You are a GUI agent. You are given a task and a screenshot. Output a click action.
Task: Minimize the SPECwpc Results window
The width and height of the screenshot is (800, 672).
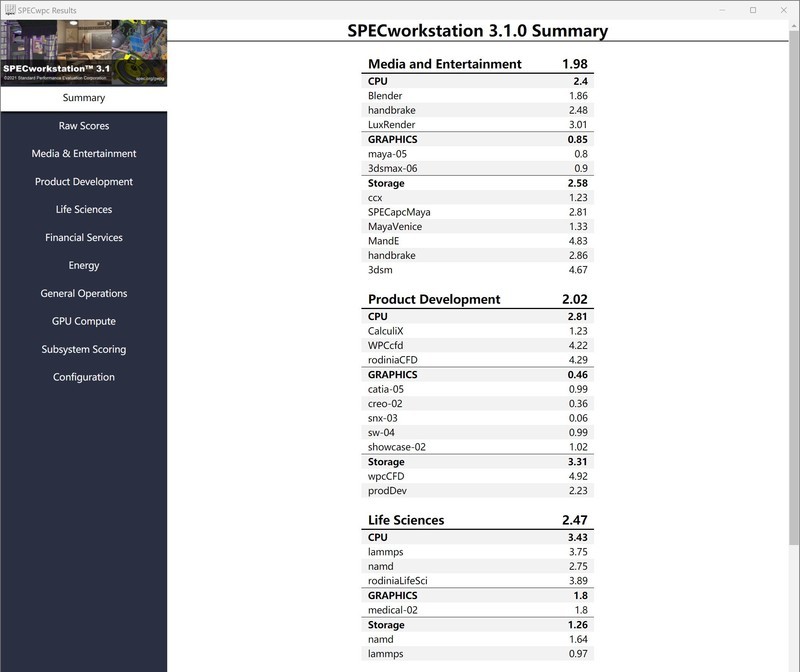pyautogui.click(x=722, y=10)
